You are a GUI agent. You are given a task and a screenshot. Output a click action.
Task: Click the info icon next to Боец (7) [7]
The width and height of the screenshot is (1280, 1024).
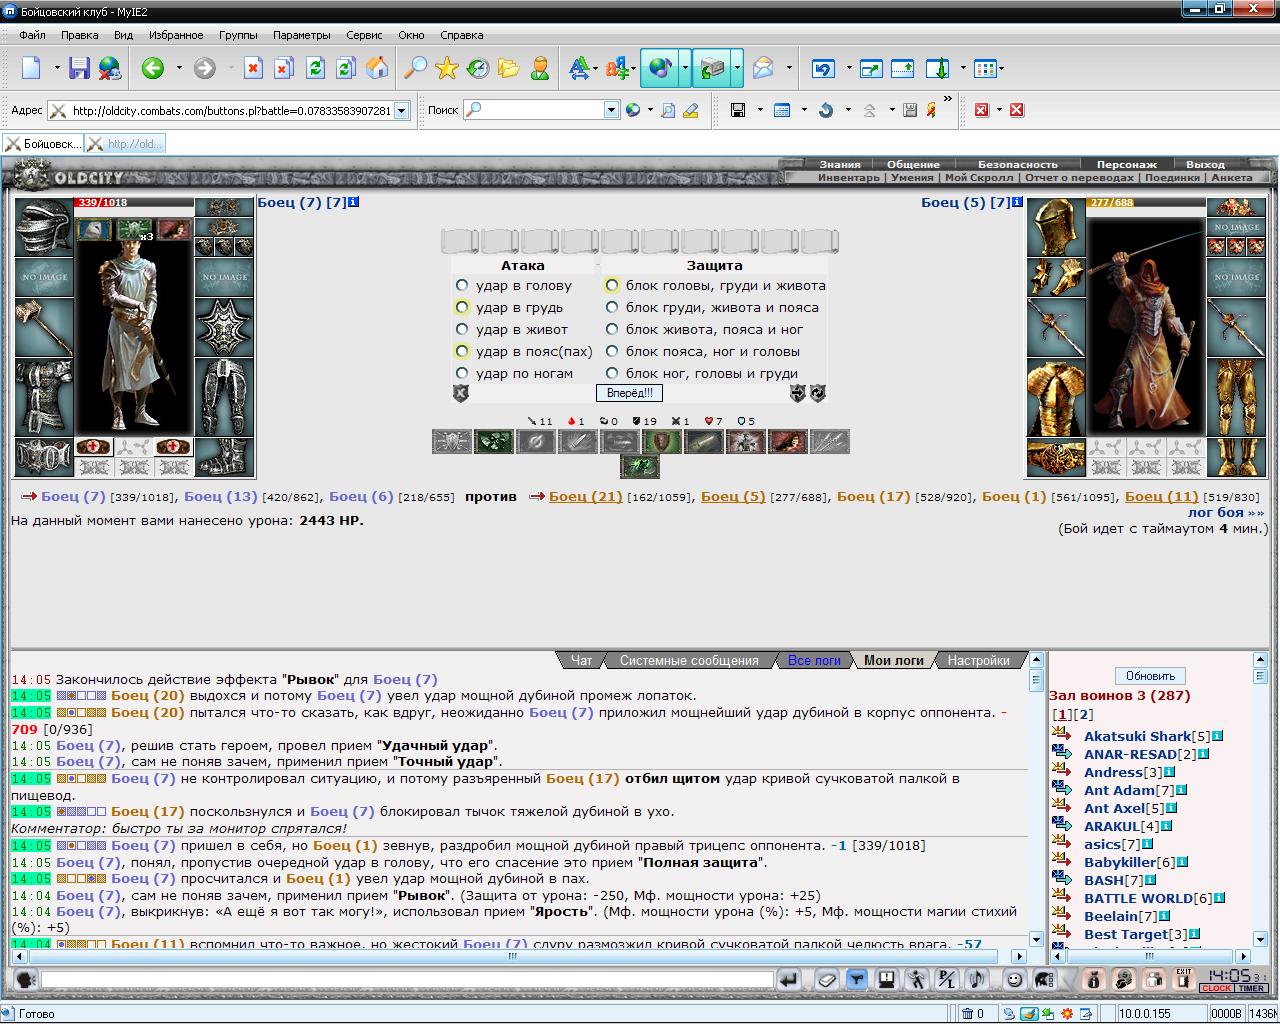(x=353, y=202)
